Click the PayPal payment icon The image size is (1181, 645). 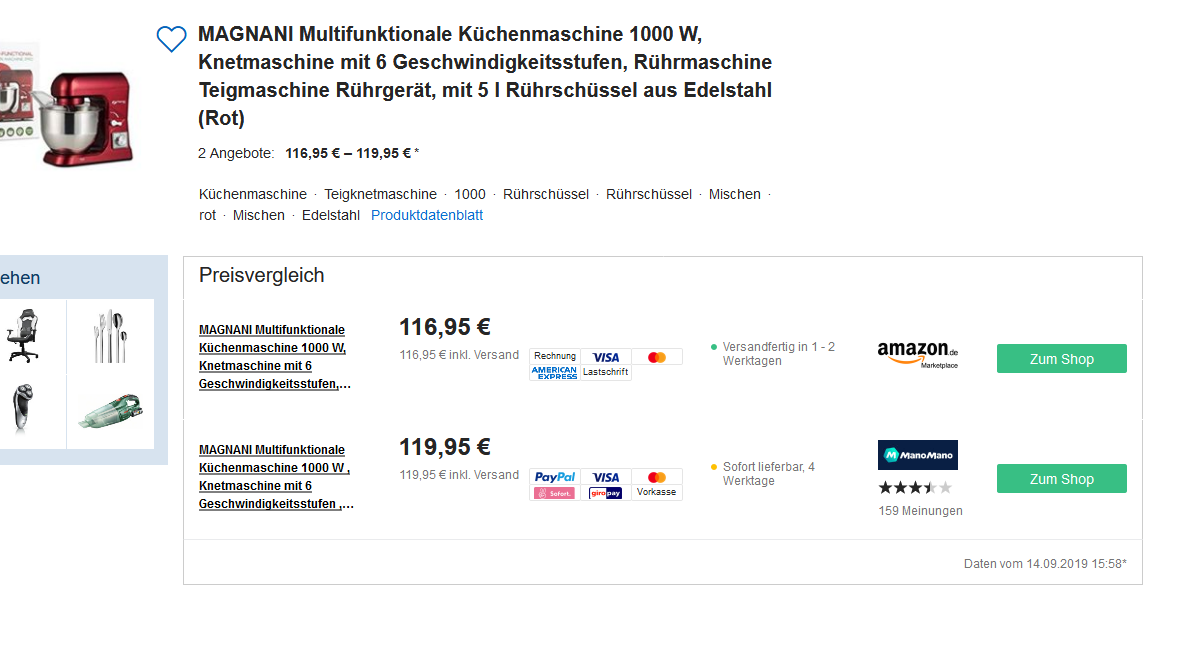(x=554, y=477)
